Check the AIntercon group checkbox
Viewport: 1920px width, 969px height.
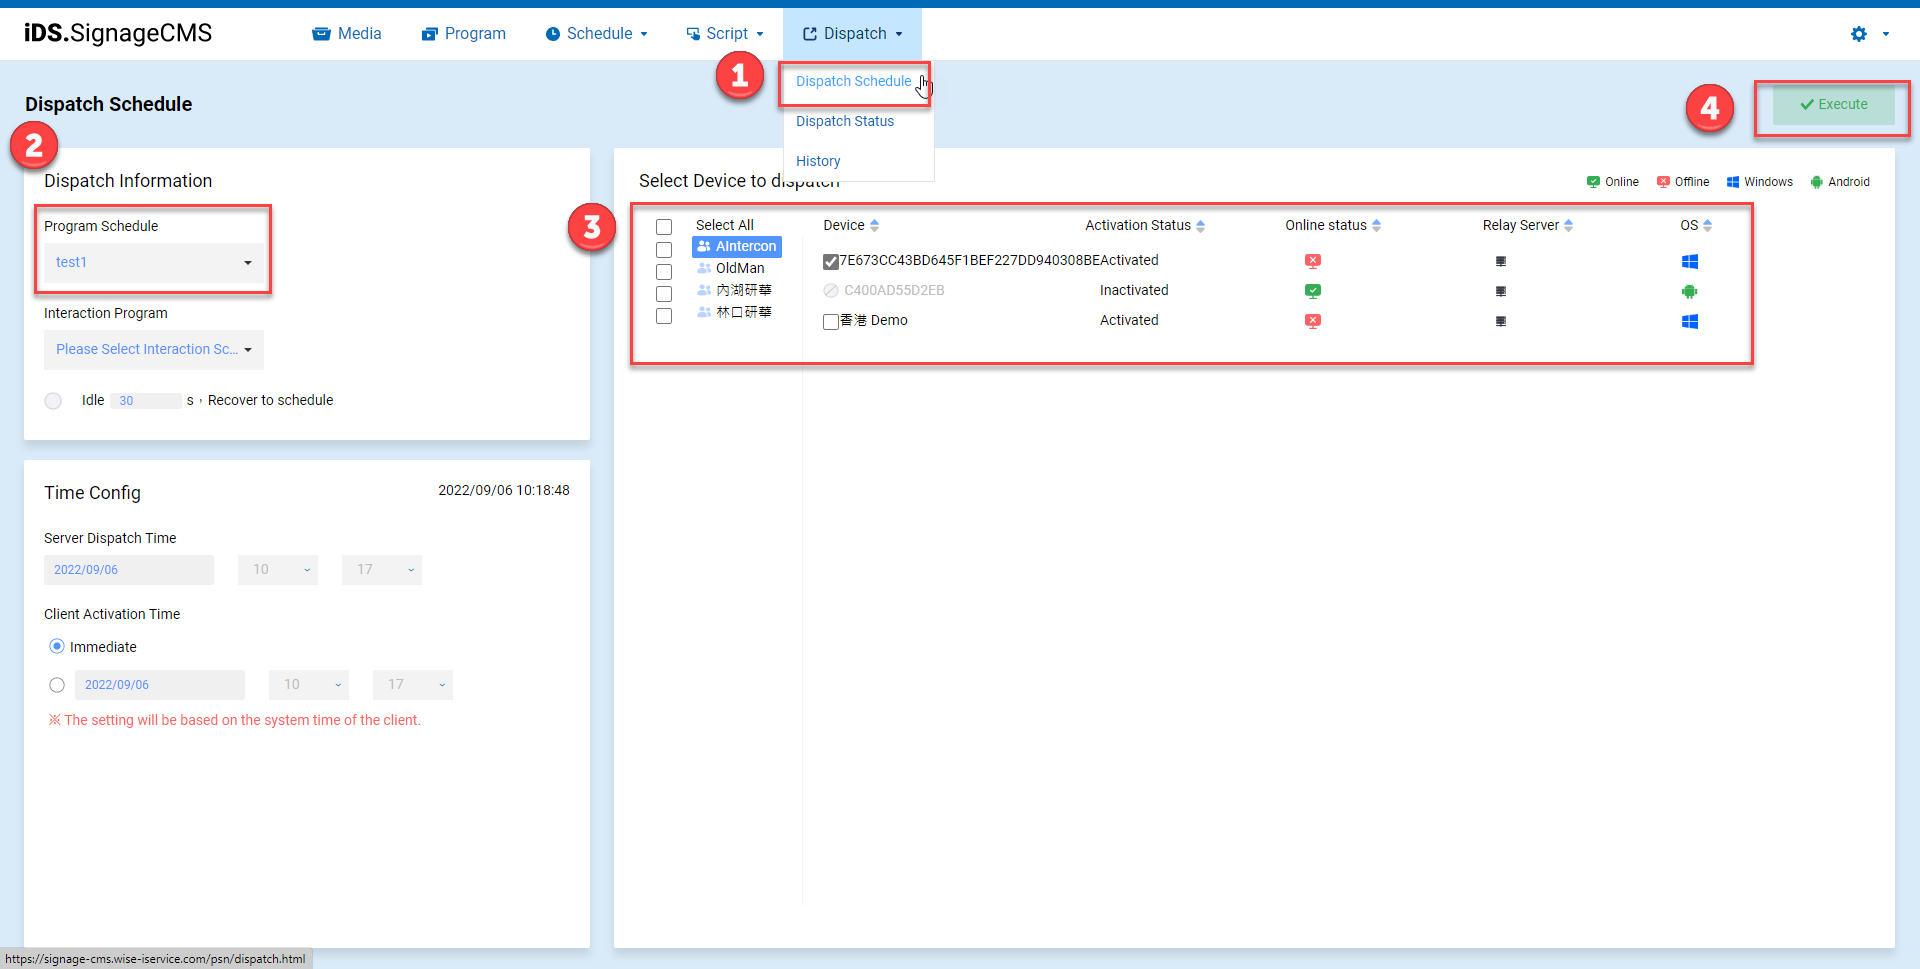(664, 249)
